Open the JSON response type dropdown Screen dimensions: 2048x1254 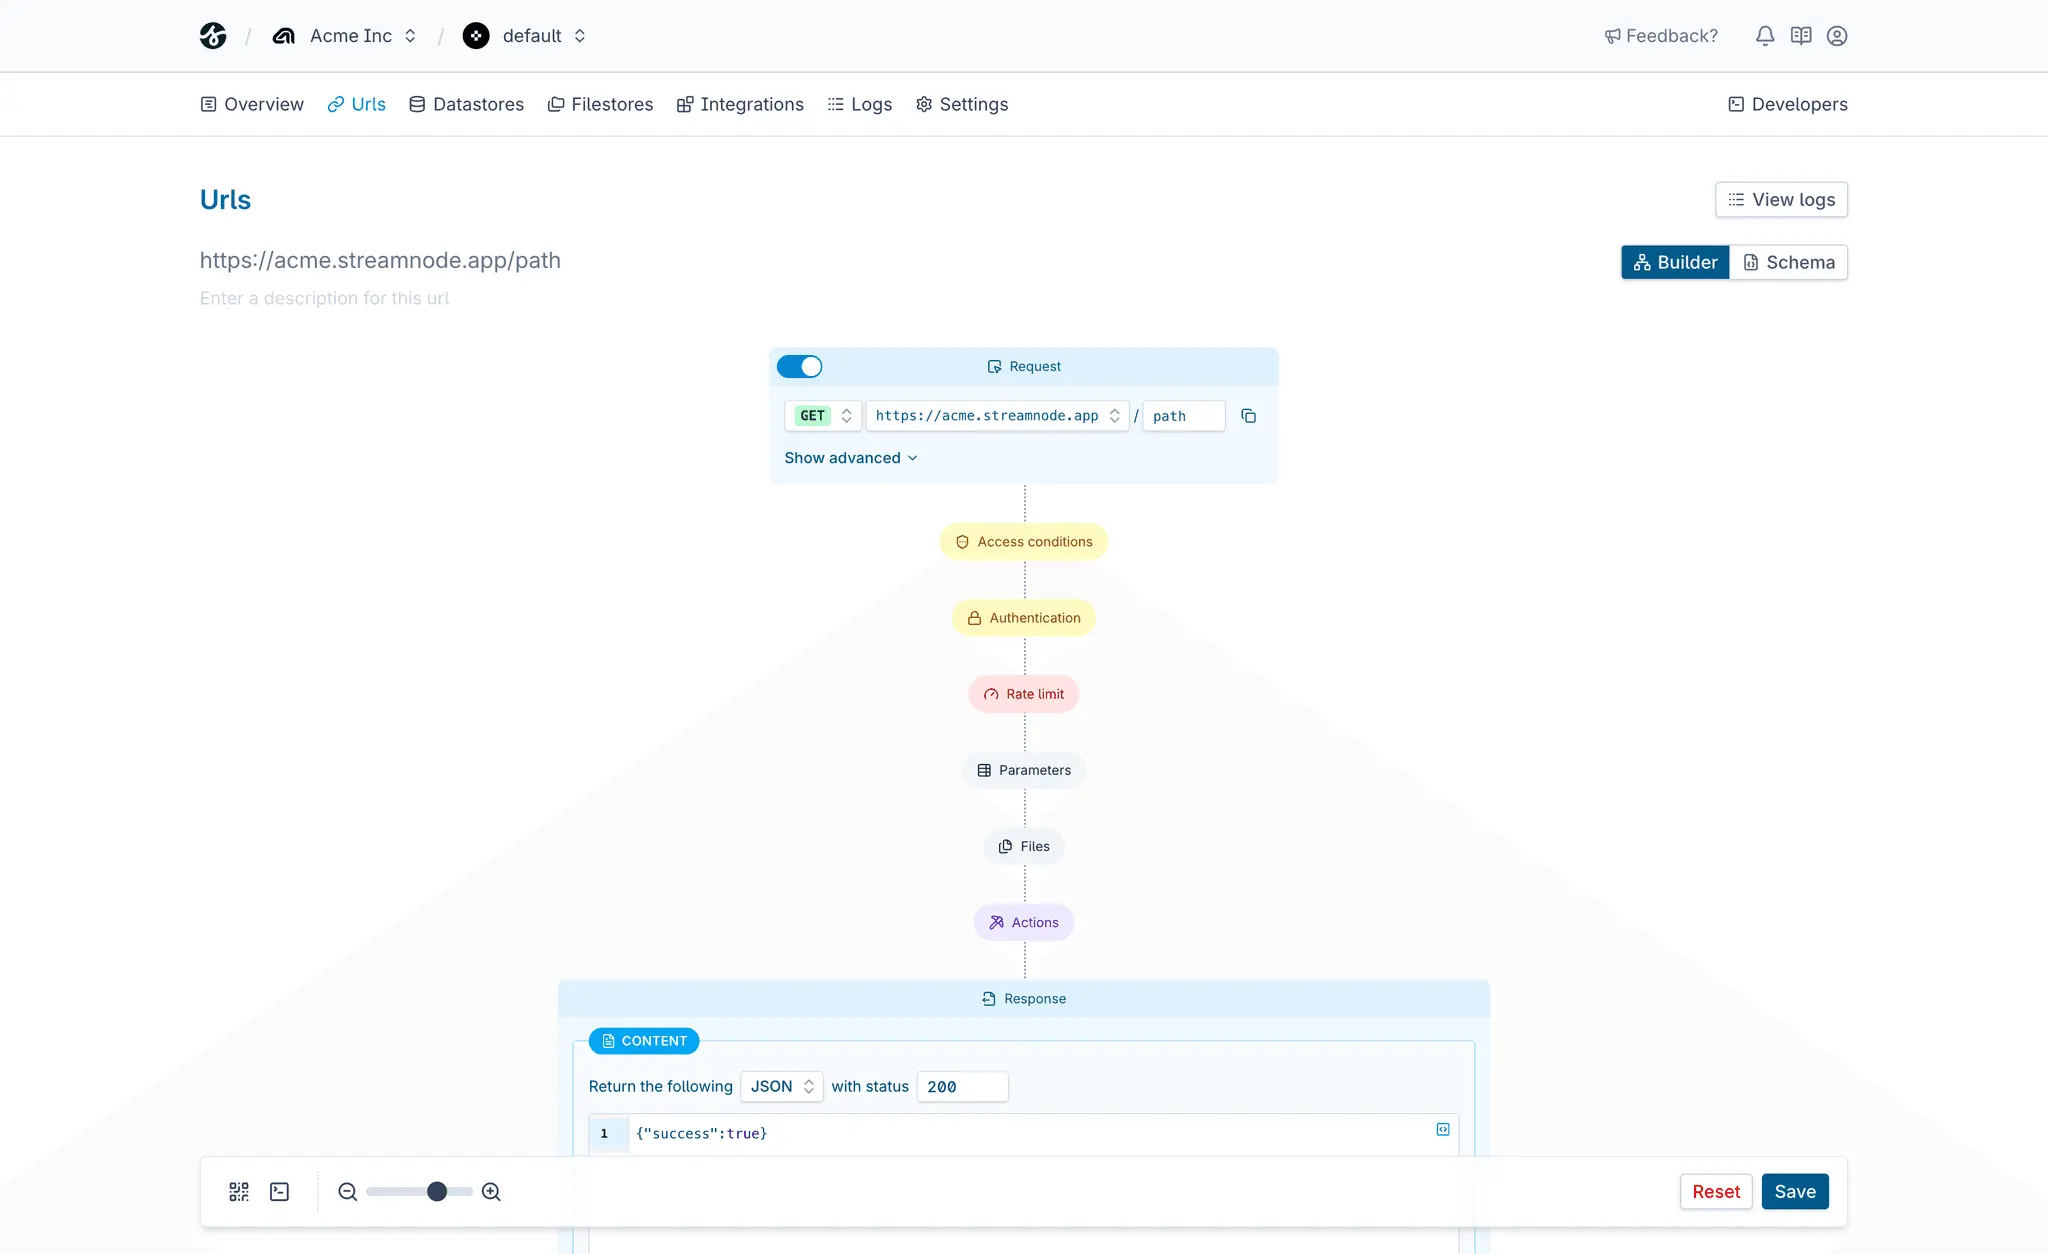[x=782, y=1087]
